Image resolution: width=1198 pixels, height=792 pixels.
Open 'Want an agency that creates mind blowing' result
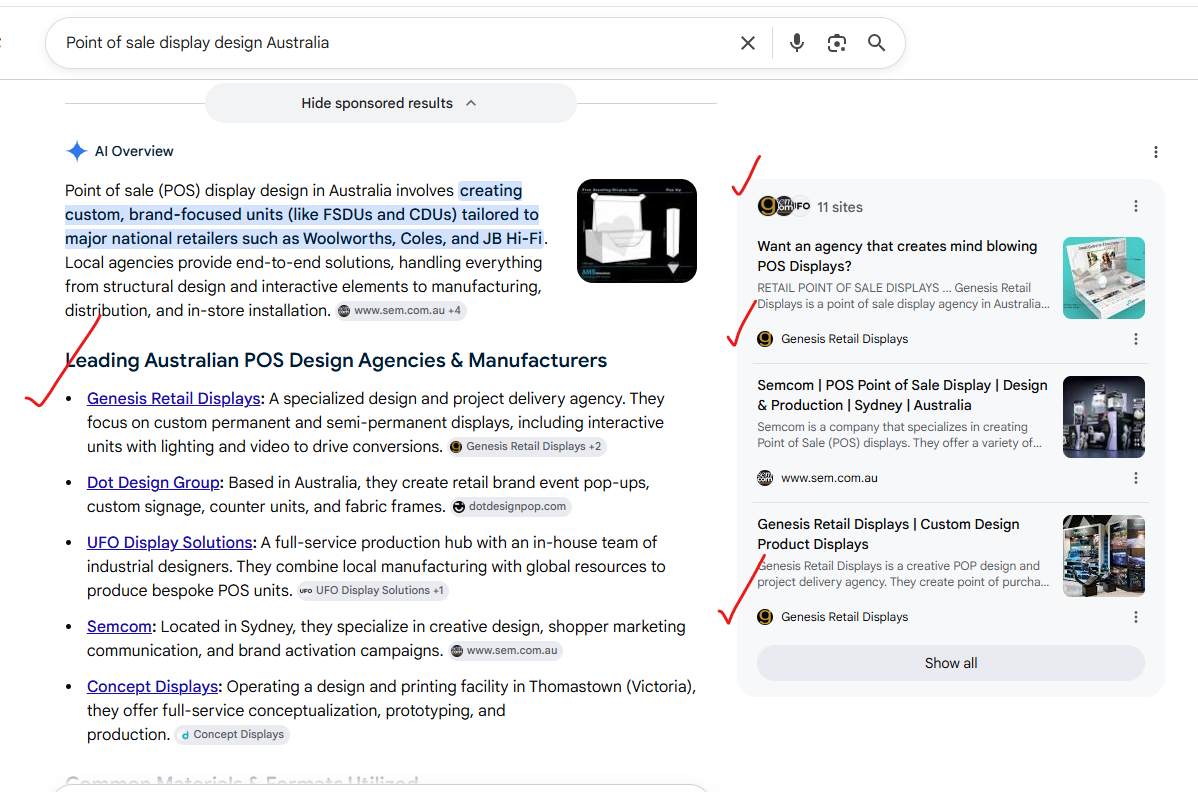[897, 256]
